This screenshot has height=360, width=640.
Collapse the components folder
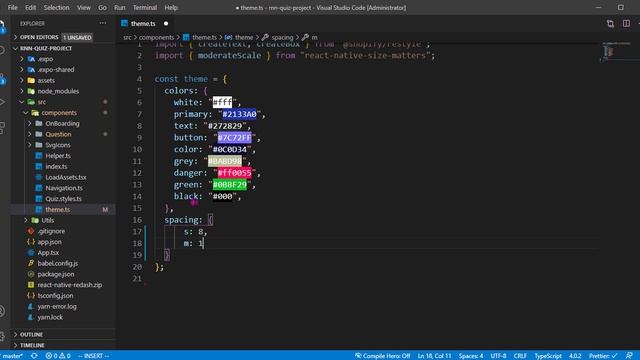pyautogui.click(x=59, y=113)
